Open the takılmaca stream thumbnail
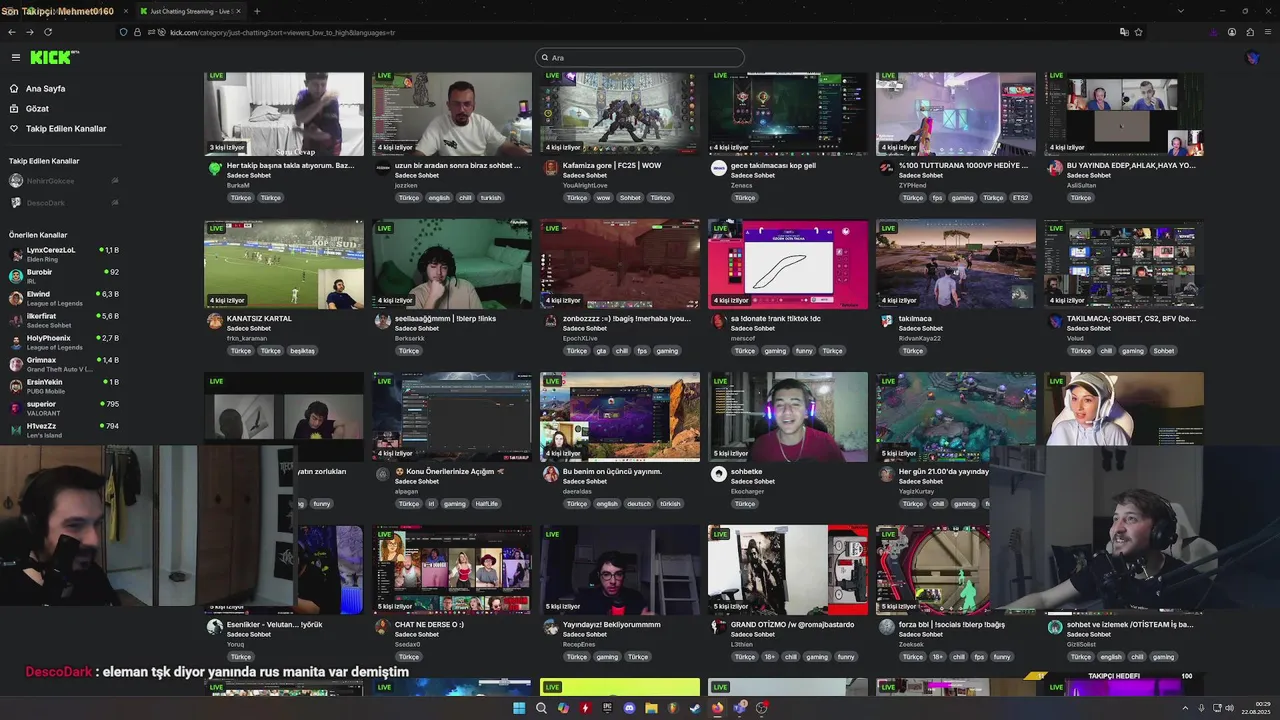The width and height of the screenshot is (1280, 720). click(956, 264)
